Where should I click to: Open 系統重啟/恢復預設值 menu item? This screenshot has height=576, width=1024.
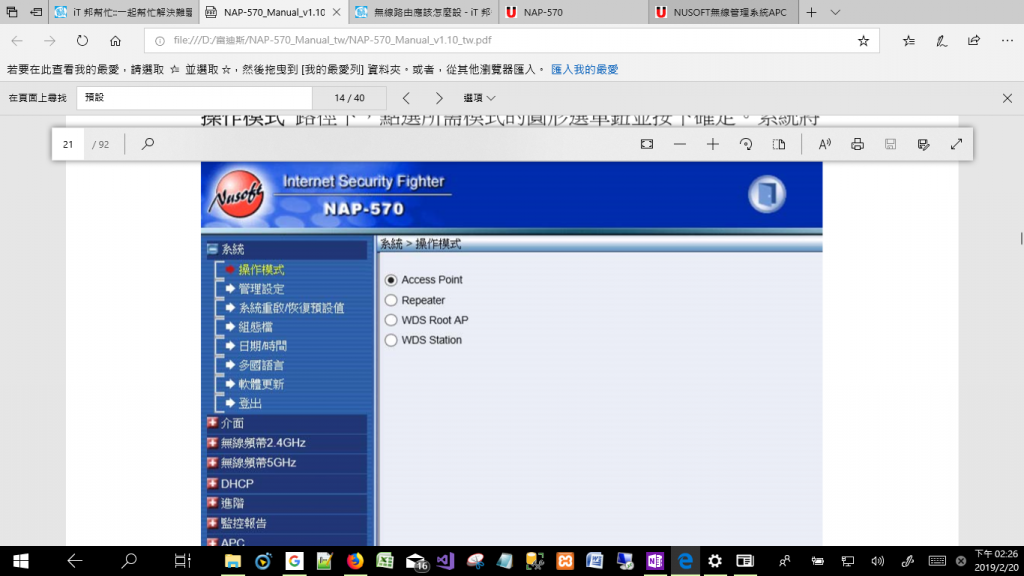(x=291, y=308)
